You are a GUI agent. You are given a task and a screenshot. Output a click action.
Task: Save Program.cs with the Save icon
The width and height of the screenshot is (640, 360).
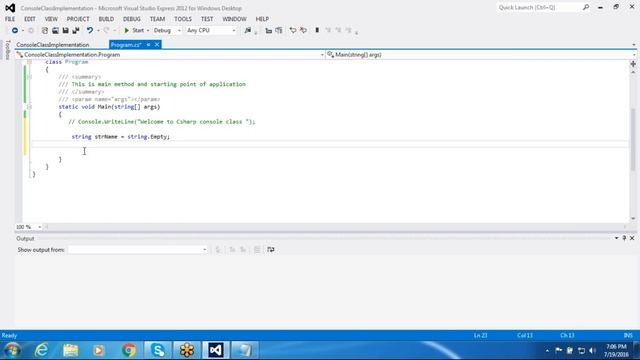point(65,31)
